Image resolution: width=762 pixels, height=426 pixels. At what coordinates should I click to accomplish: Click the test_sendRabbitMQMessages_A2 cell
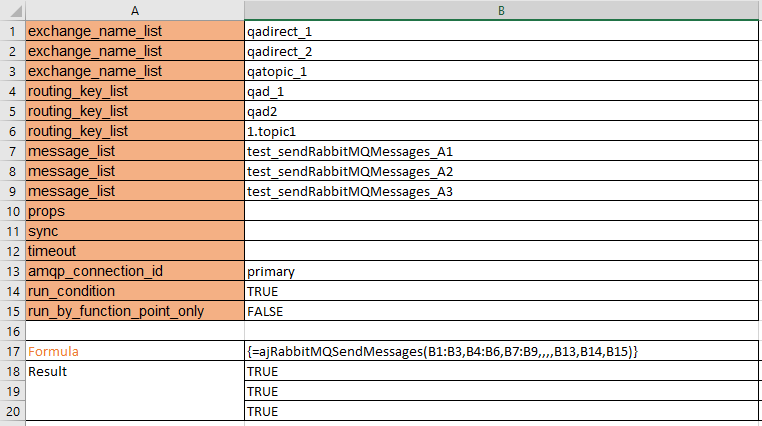(501, 171)
